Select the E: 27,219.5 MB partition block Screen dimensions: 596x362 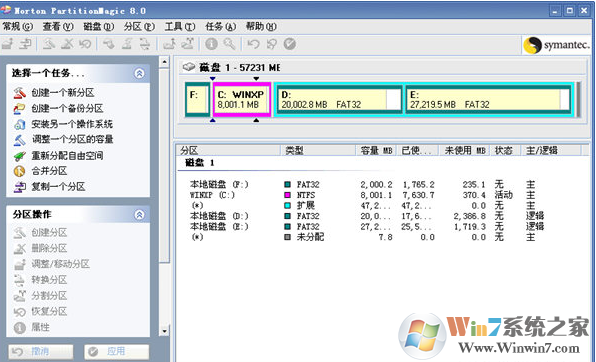pos(488,99)
